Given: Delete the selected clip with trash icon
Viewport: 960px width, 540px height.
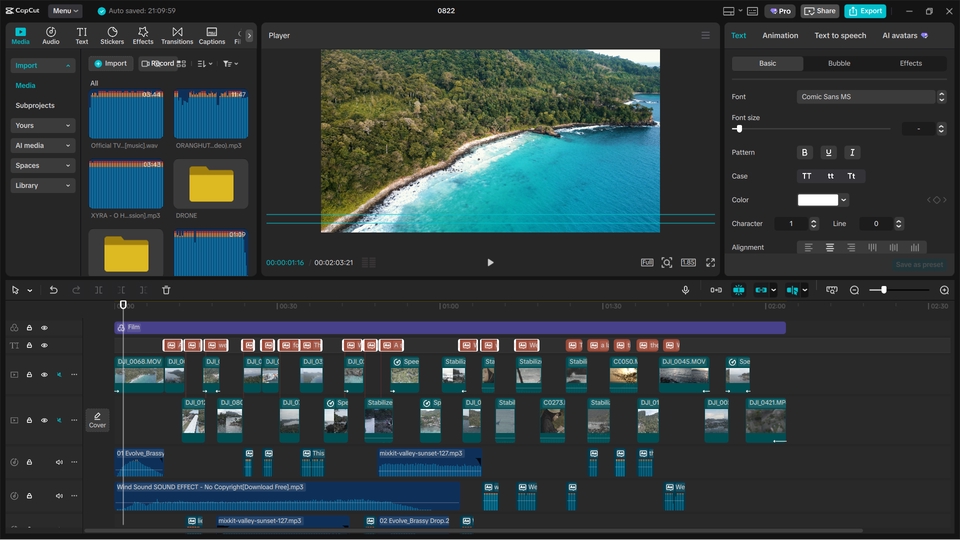Looking at the screenshot, I should 166,290.
